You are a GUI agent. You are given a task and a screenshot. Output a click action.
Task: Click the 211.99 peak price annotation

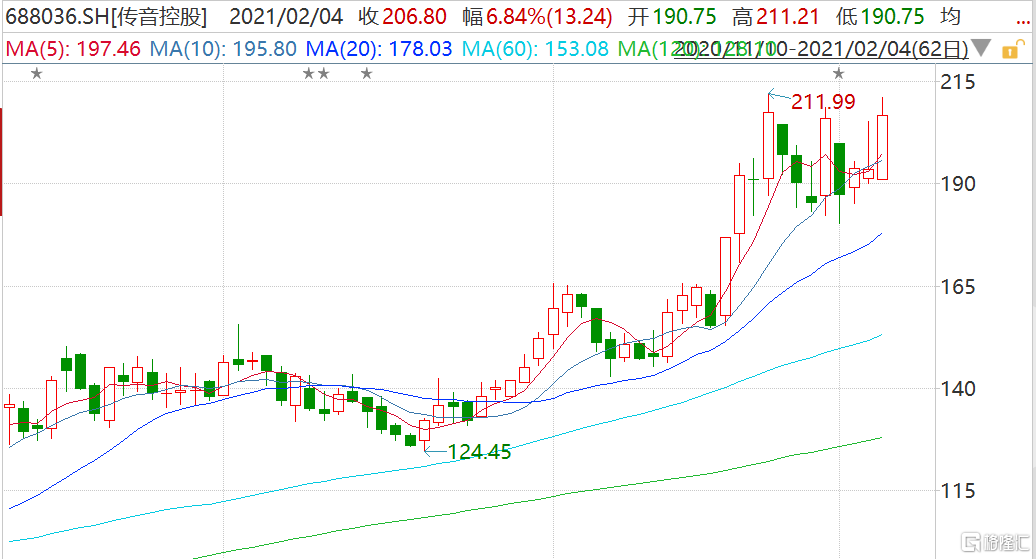click(823, 102)
